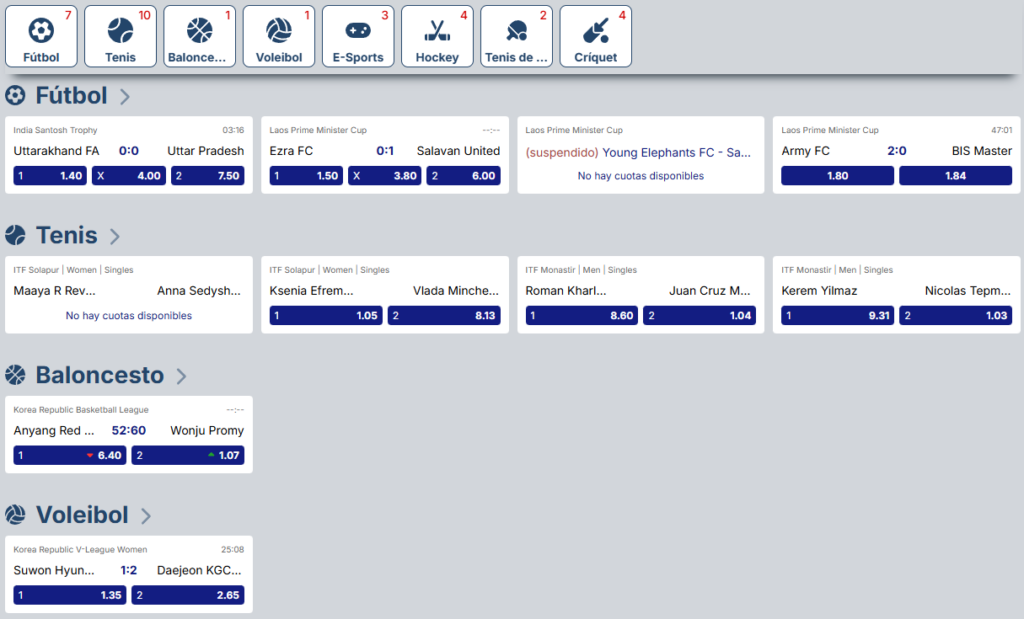Expand the Tenis section arrow
The image size is (1024, 619).
pos(115,237)
